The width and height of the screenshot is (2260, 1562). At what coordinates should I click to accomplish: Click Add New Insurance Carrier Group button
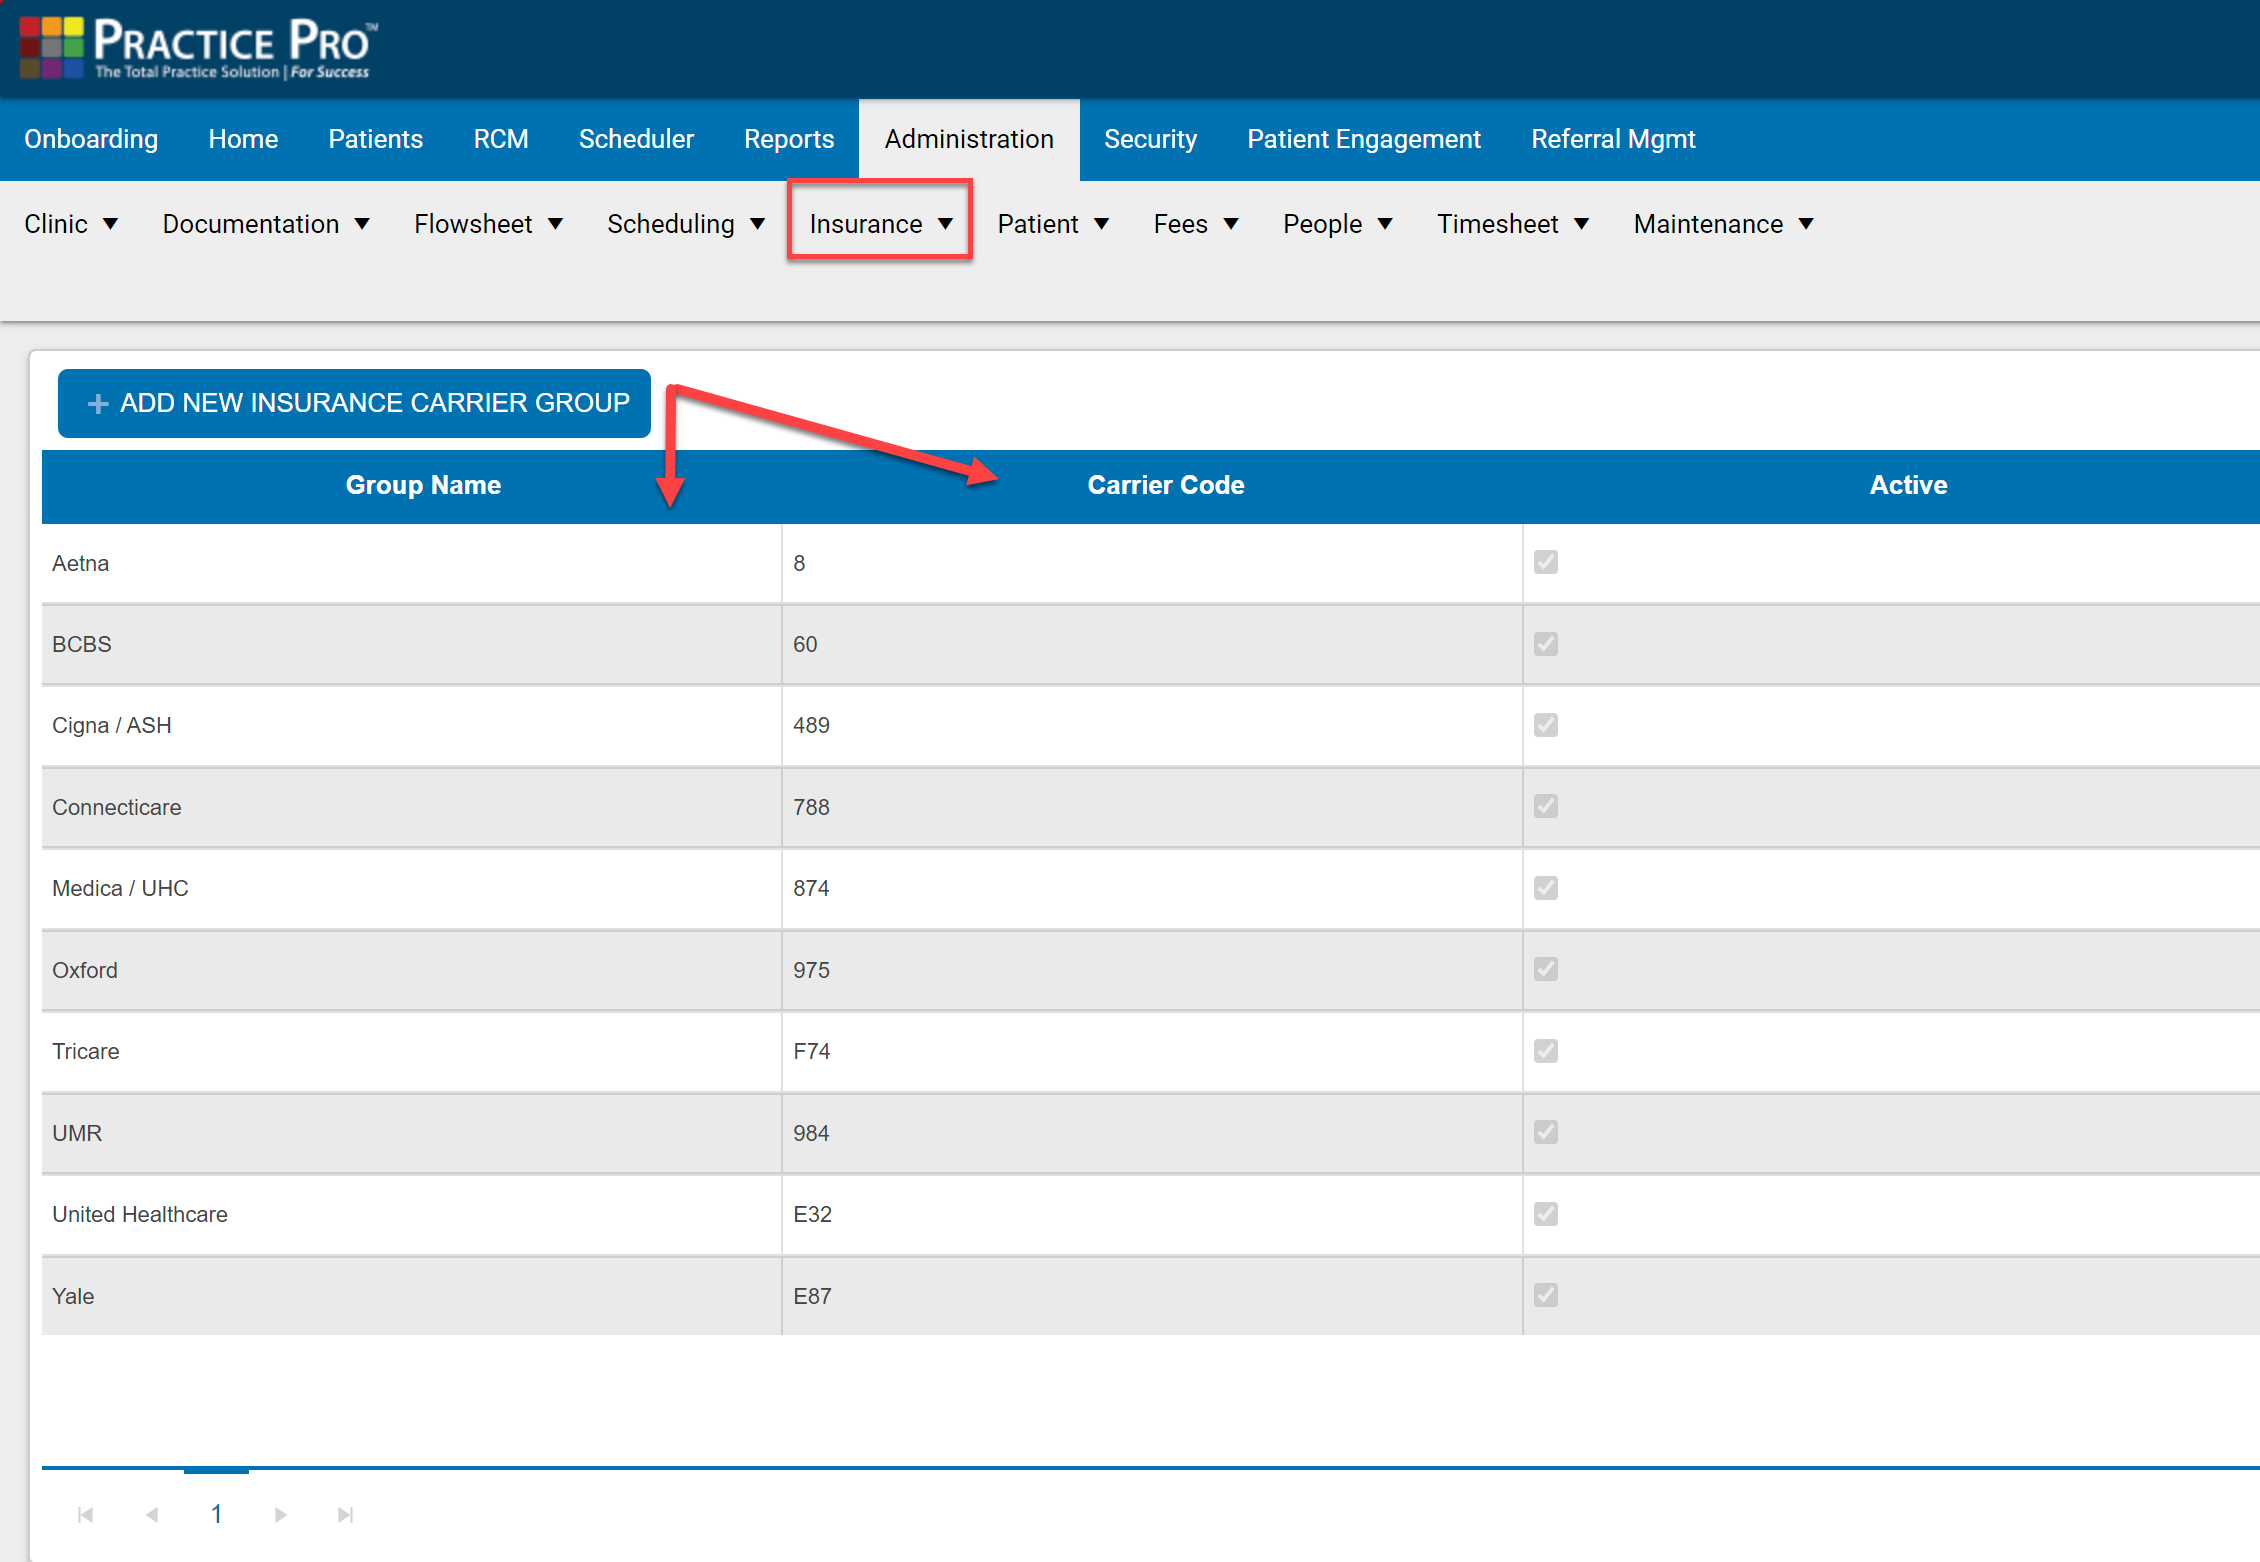point(355,403)
